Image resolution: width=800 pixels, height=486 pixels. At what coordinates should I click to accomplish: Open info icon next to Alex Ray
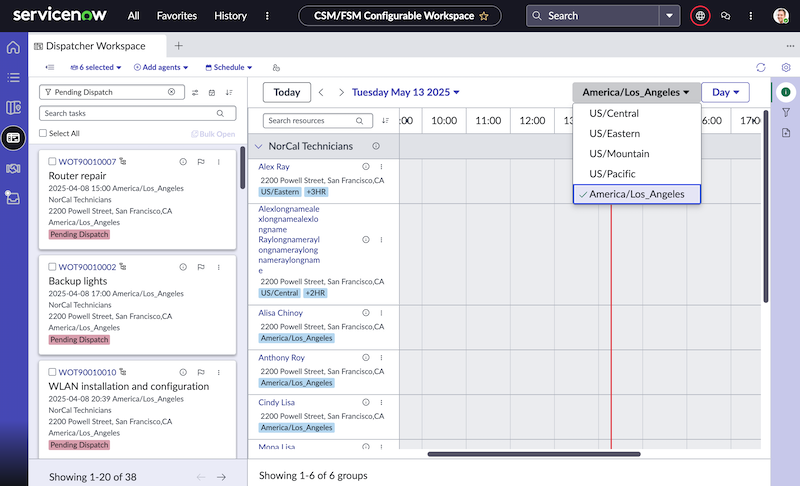366,166
